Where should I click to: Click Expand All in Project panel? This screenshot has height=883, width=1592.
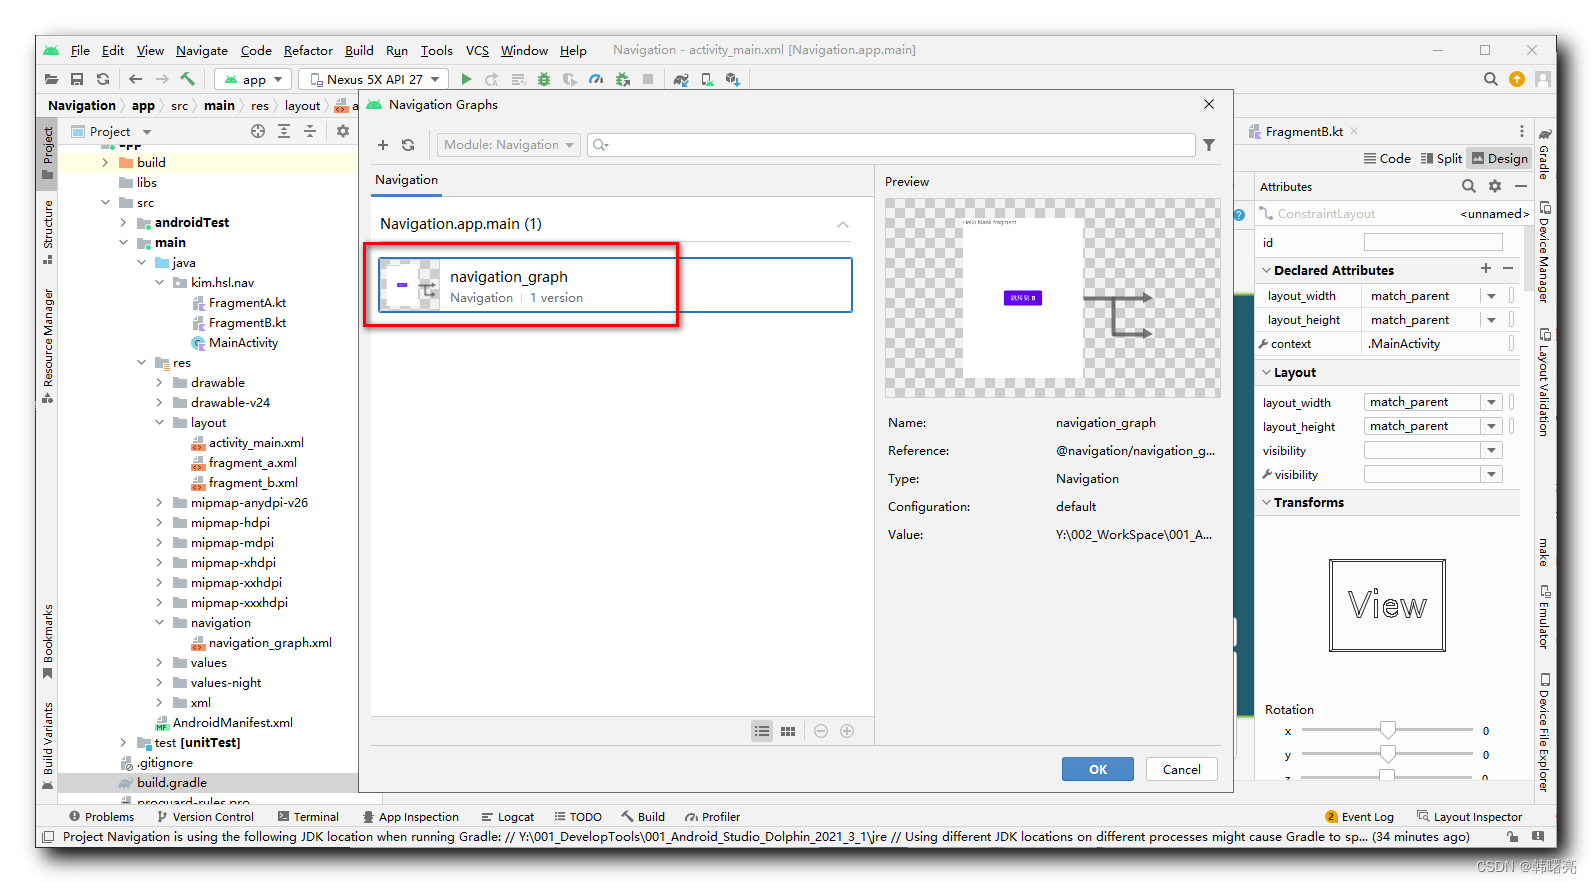[284, 131]
